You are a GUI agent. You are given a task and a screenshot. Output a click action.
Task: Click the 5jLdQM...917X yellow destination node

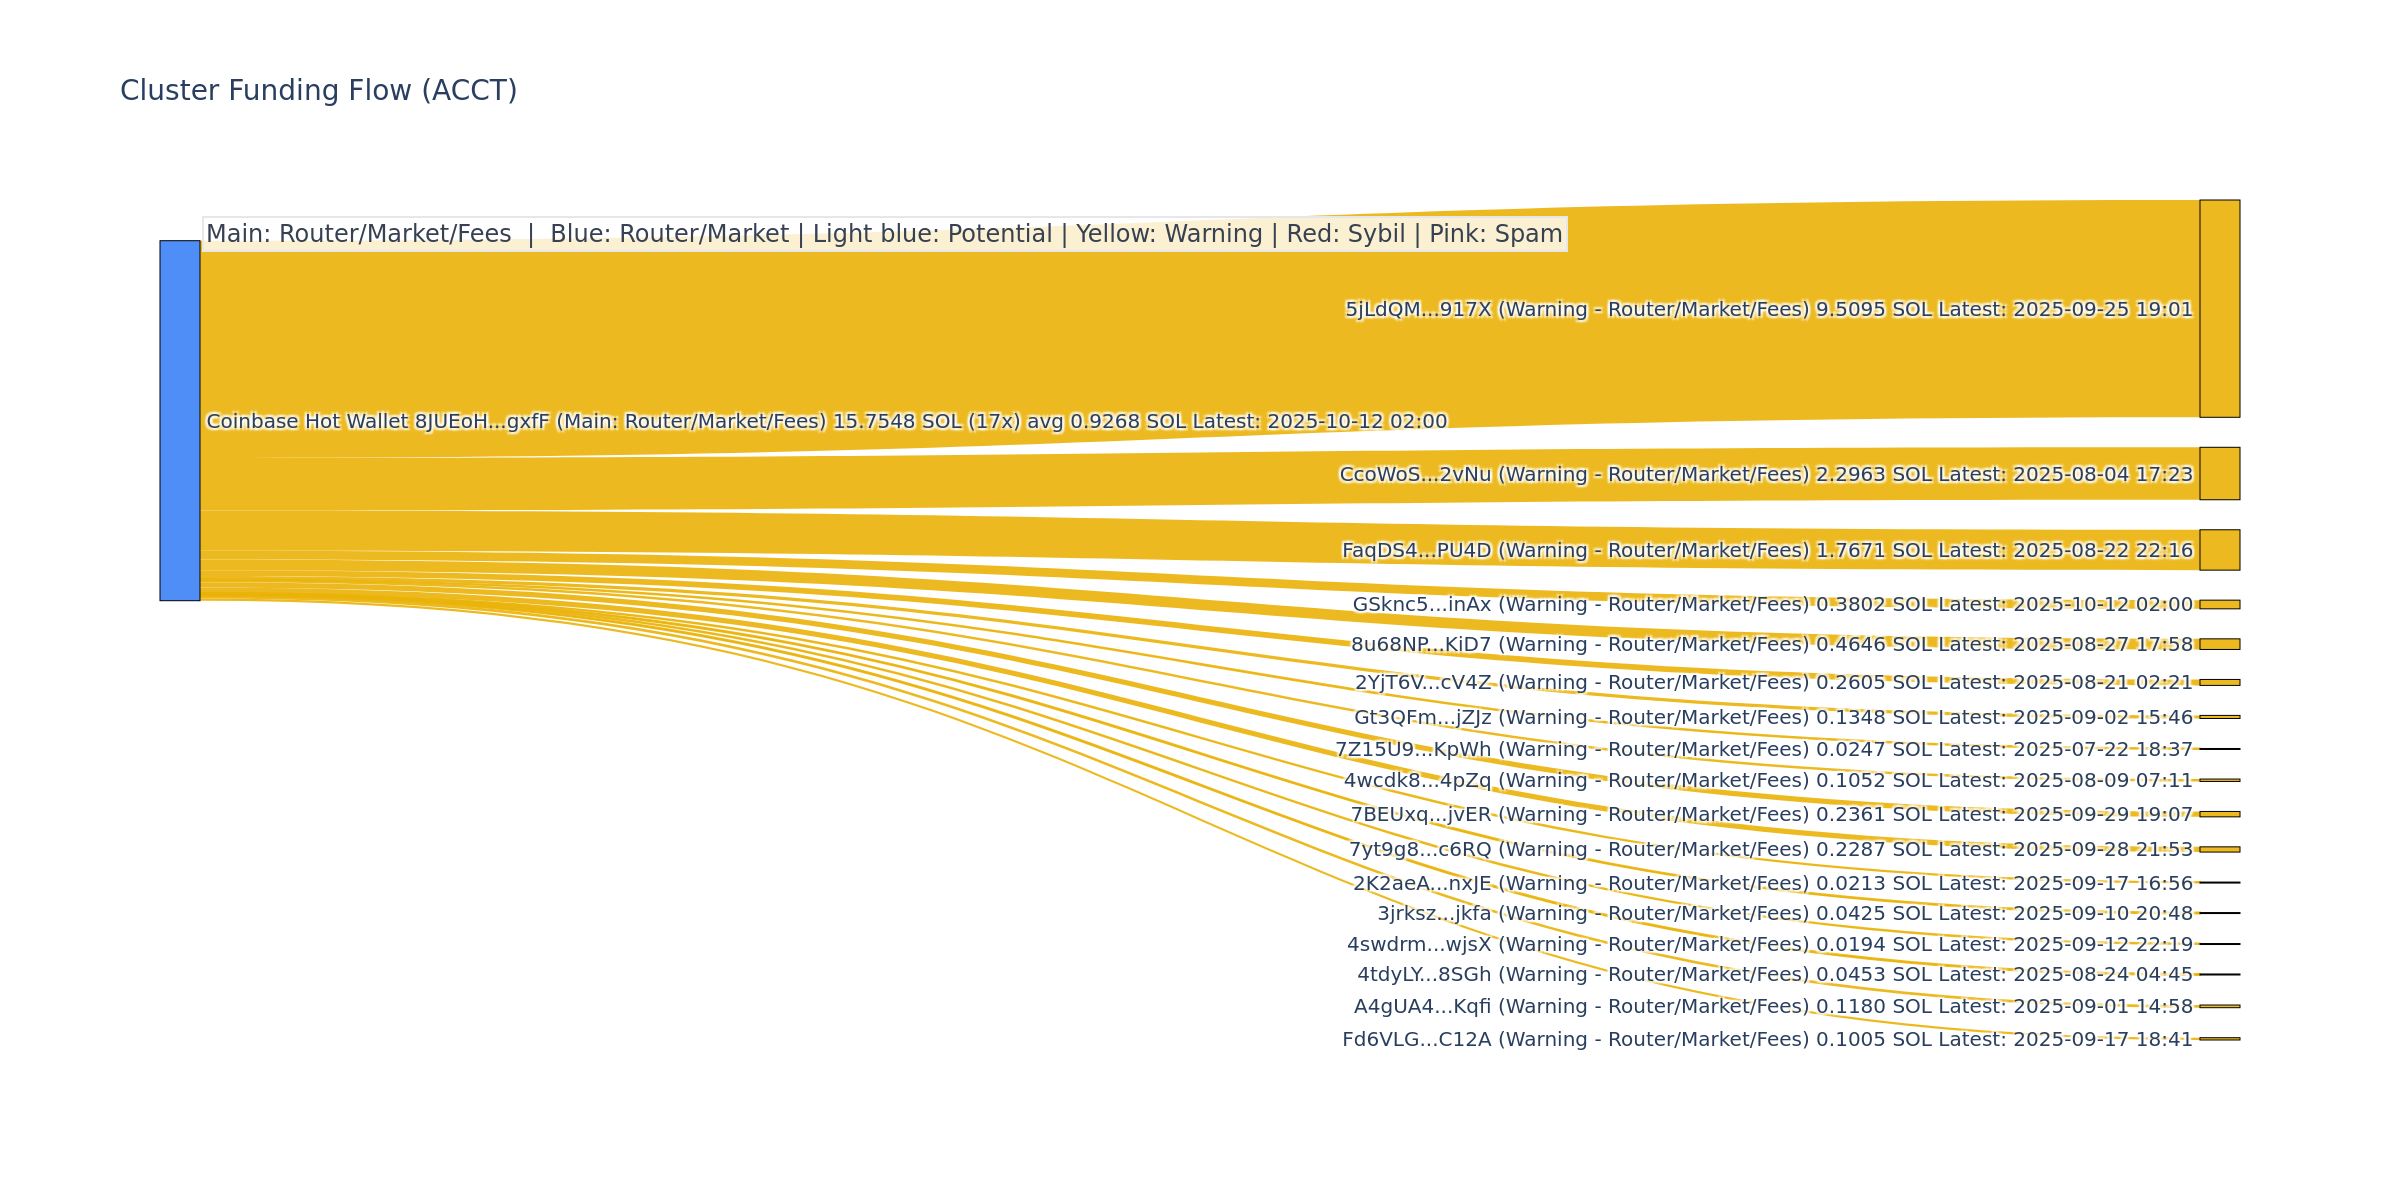click(x=2219, y=308)
